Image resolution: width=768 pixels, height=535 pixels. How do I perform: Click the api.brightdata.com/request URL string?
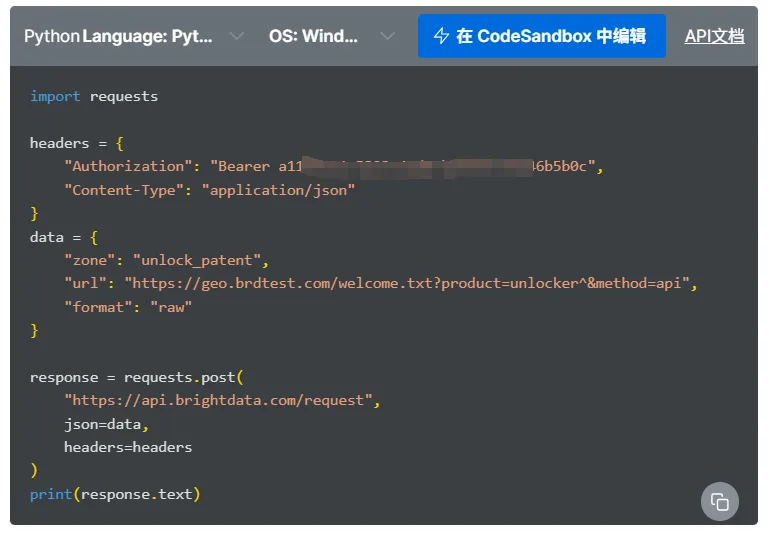pyautogui.click(x=218, y=401)
